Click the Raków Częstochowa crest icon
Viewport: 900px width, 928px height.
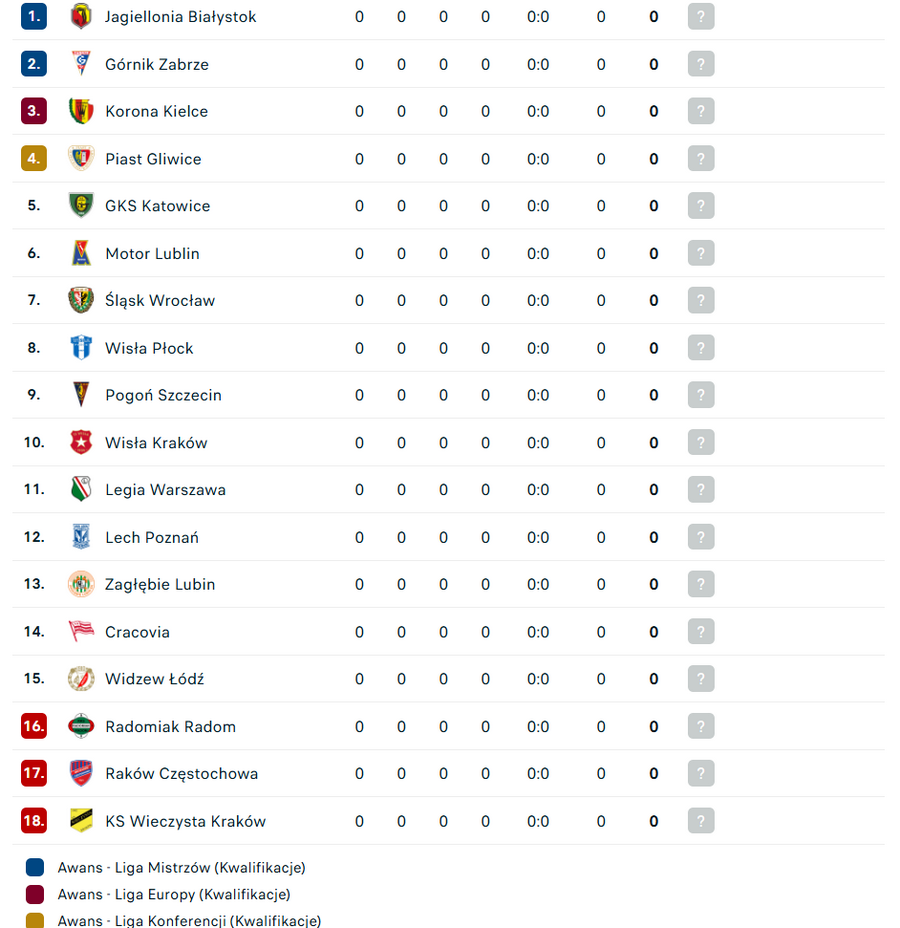(x=81, y=774)
